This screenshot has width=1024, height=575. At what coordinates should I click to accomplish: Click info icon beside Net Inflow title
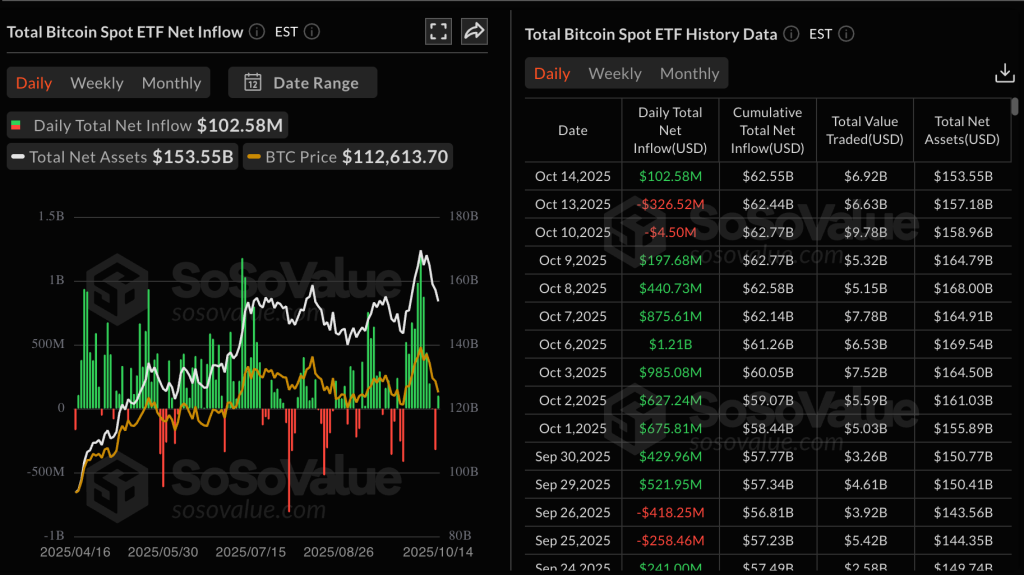(257, 32)
